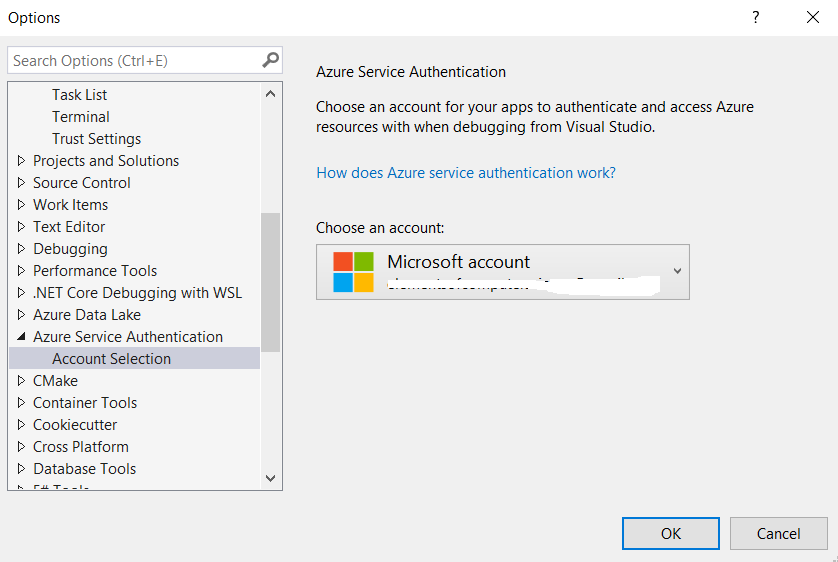Screen dimensions: 838x562
Task: Select the Task List tree item
Action: pos(80,95)
